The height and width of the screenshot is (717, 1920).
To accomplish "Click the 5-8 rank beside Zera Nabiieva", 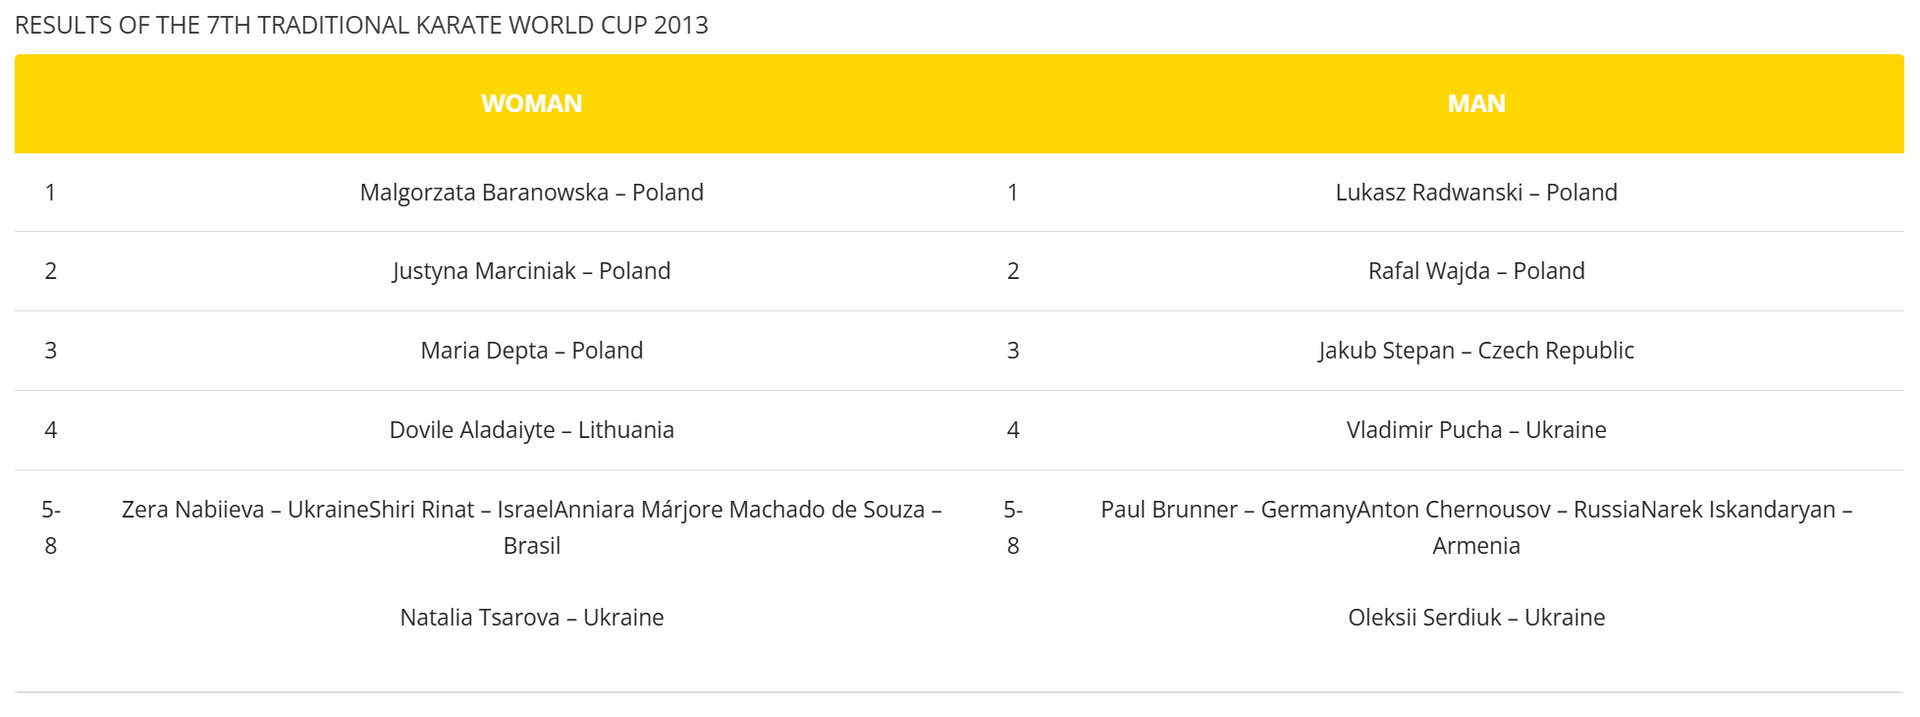I will [x=51, y=527].
